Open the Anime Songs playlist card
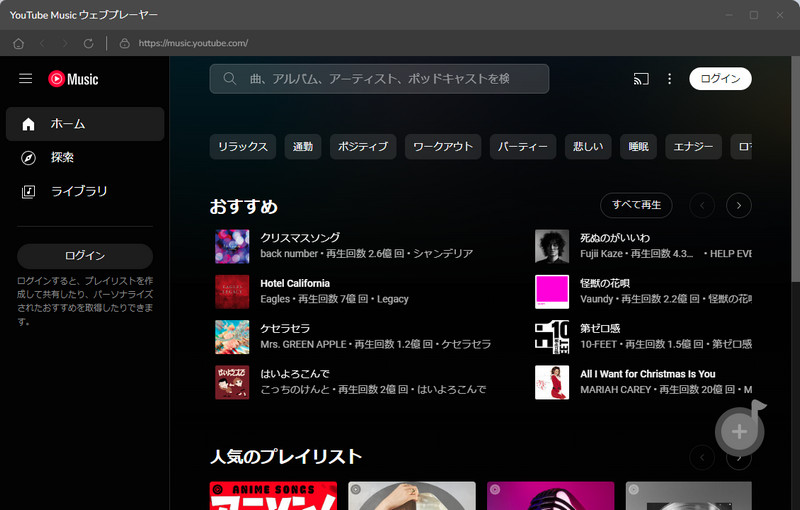Viewport: 800px width, 510px height. click(273, 496)
